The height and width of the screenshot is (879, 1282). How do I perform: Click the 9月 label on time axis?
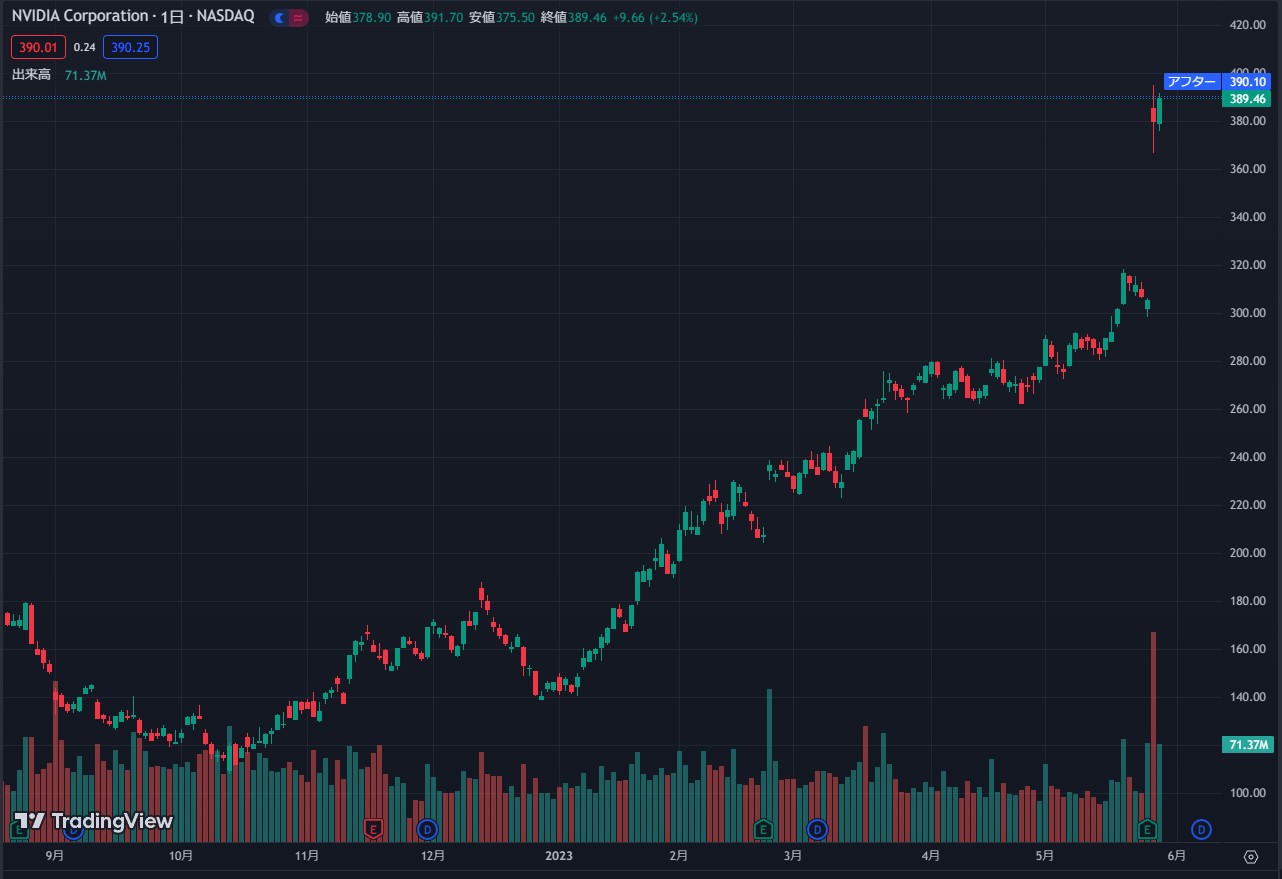coord(55,856)
